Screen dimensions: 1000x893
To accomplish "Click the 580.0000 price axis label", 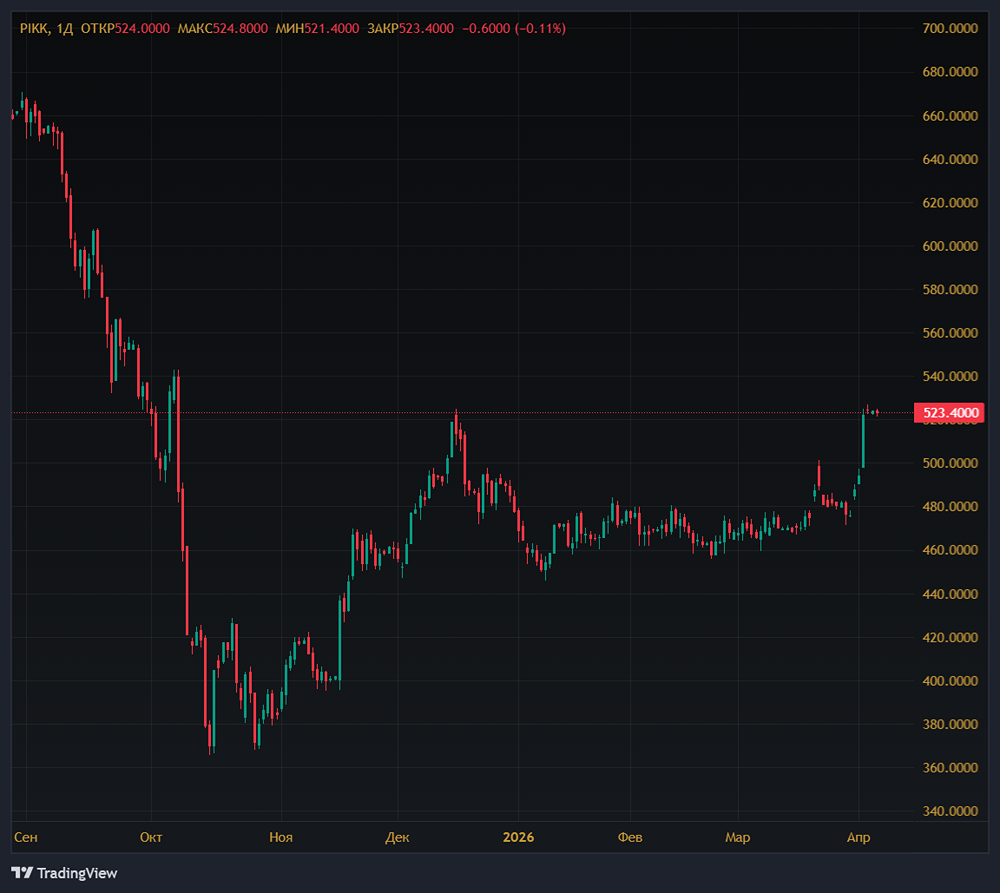I will click(x=950, y=289).
